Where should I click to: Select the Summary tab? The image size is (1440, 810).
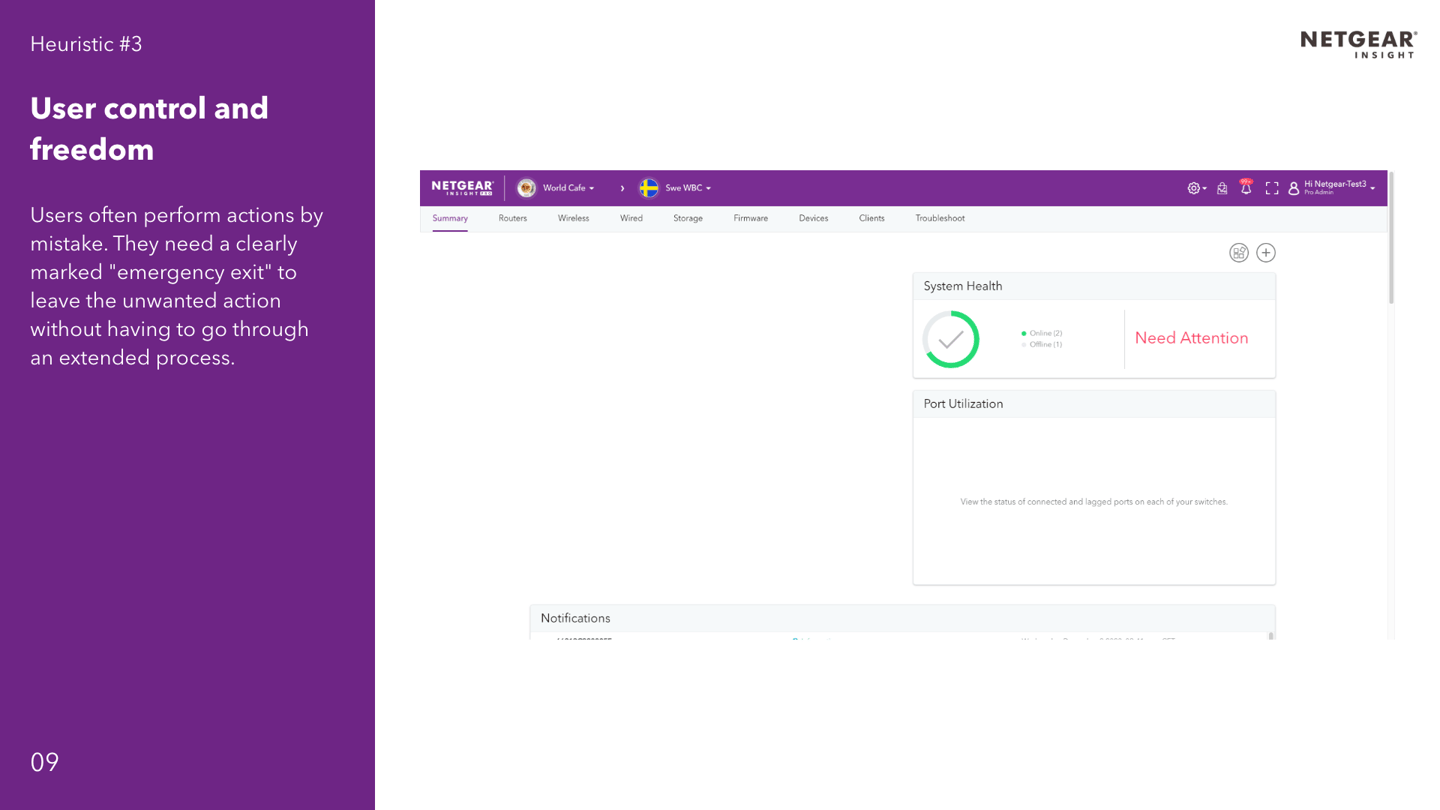(450, 218)
